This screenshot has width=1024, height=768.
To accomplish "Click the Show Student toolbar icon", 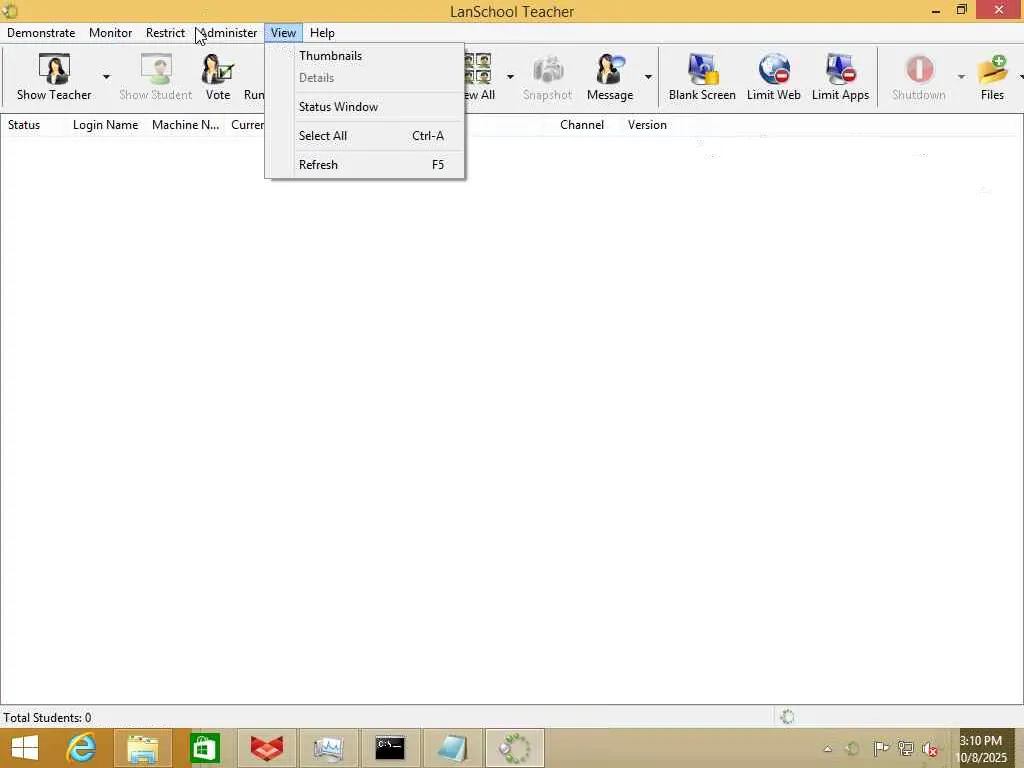I will [155, 77].
